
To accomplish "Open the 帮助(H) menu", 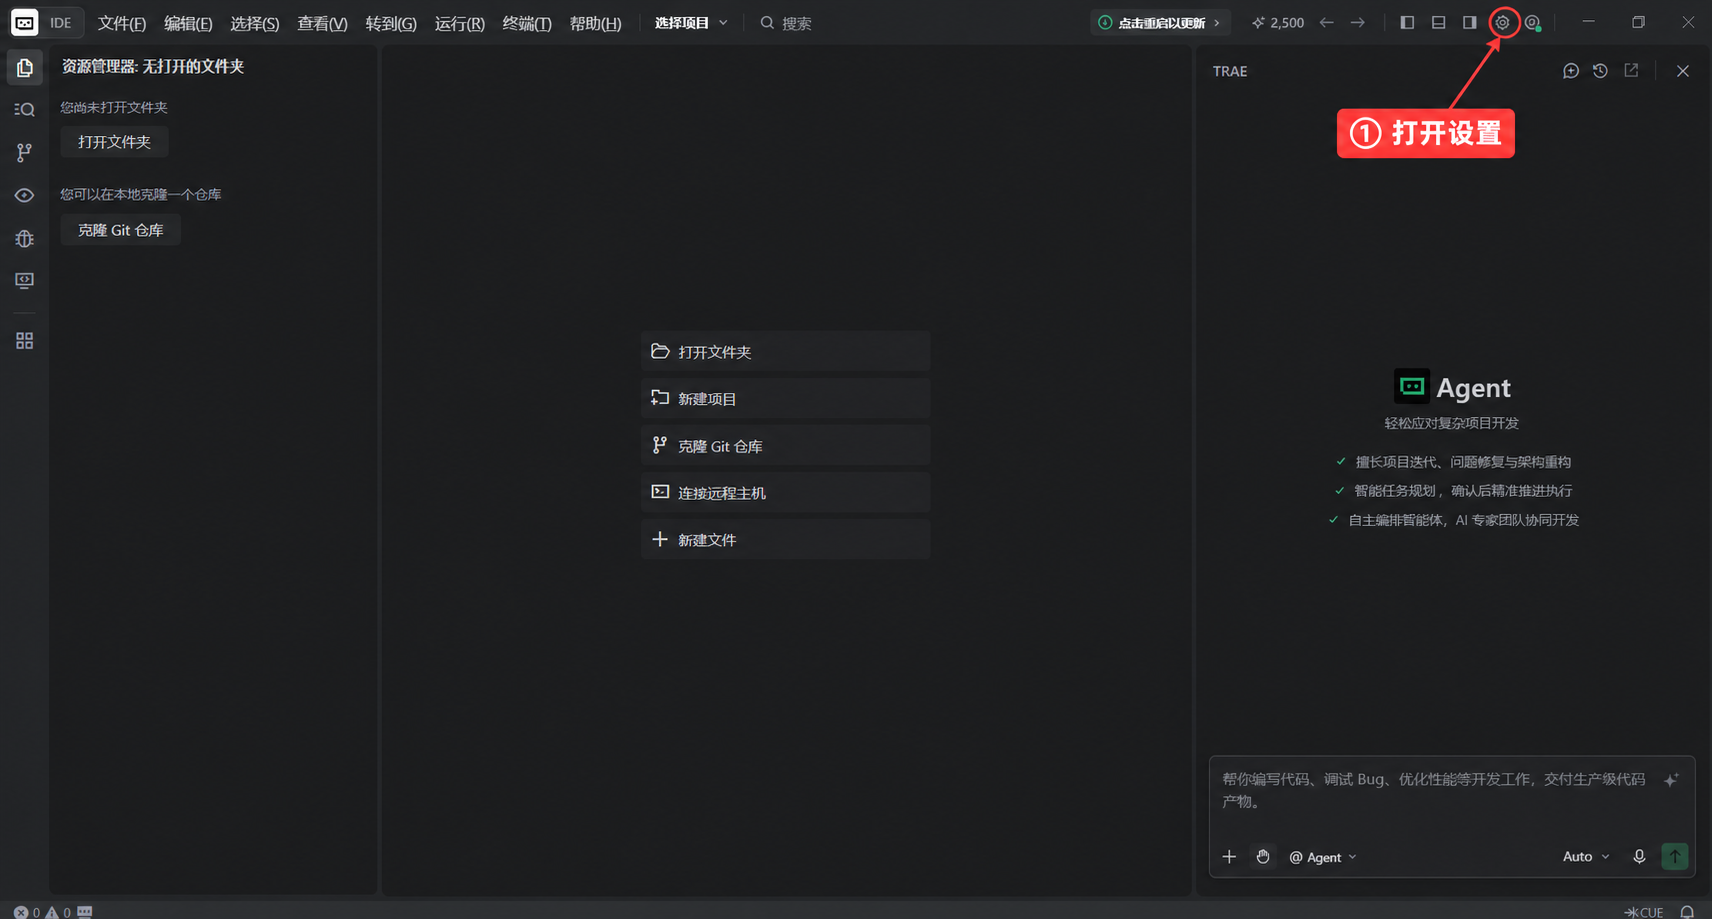I will pyautogui.click(x=595, y=23).
